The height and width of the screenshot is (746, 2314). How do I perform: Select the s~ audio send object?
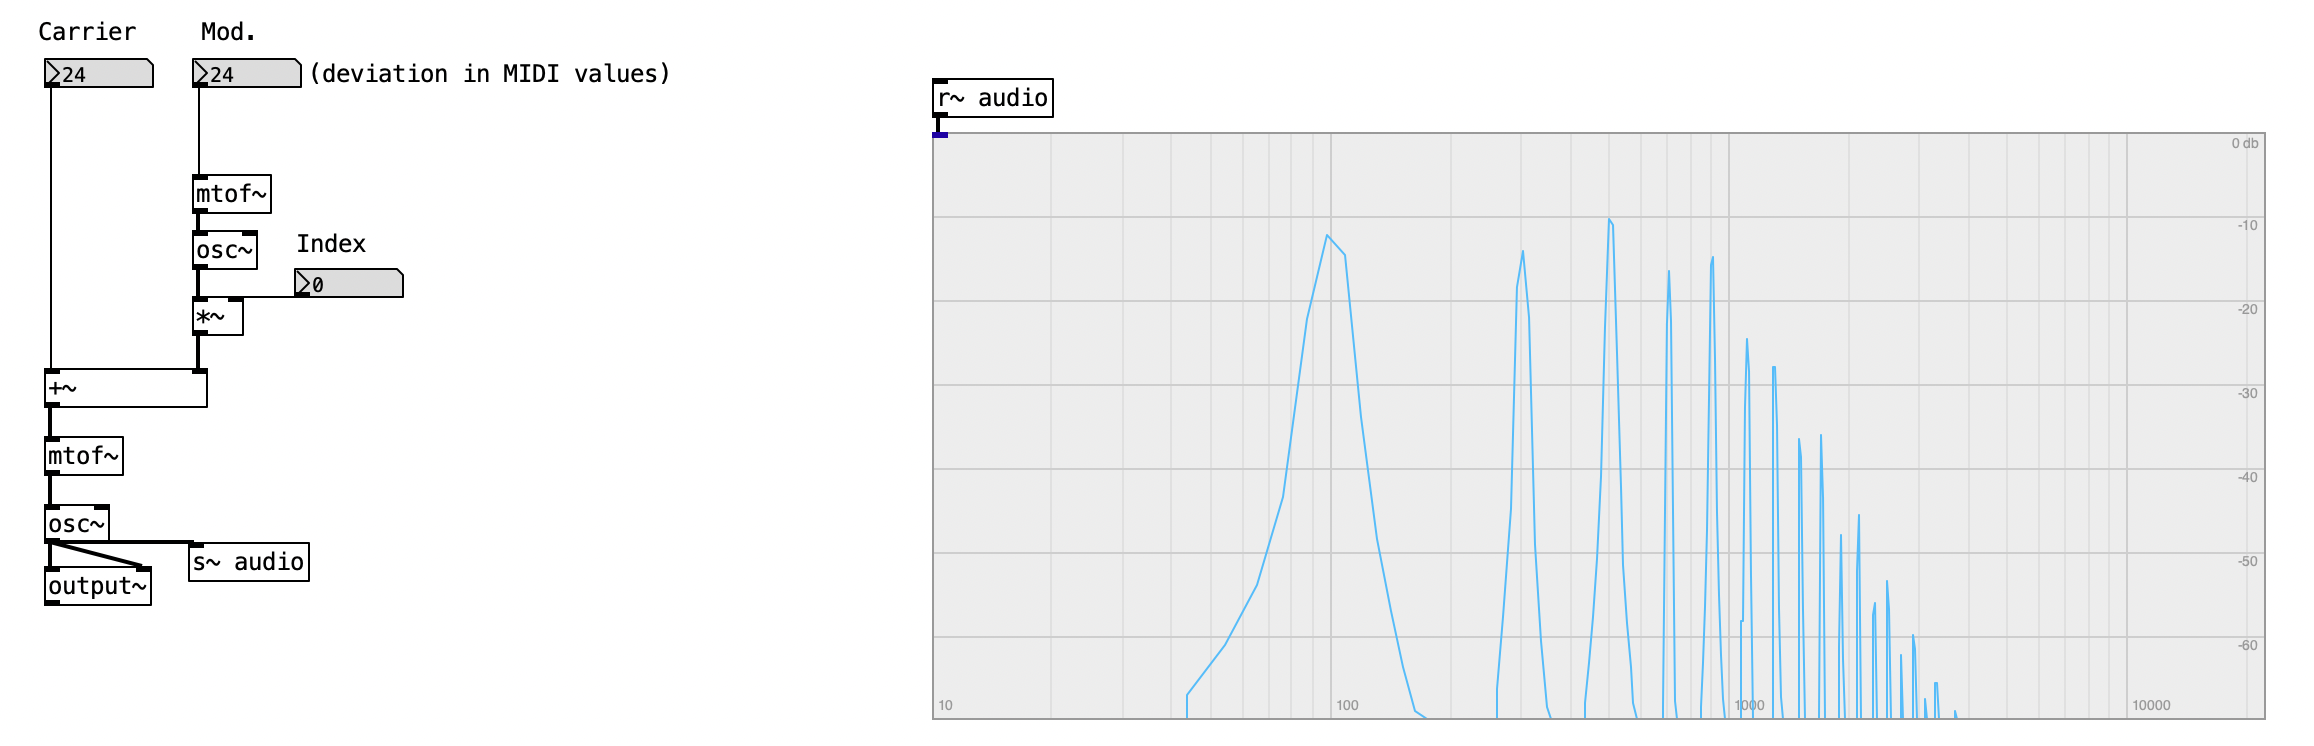click(249, 562)
